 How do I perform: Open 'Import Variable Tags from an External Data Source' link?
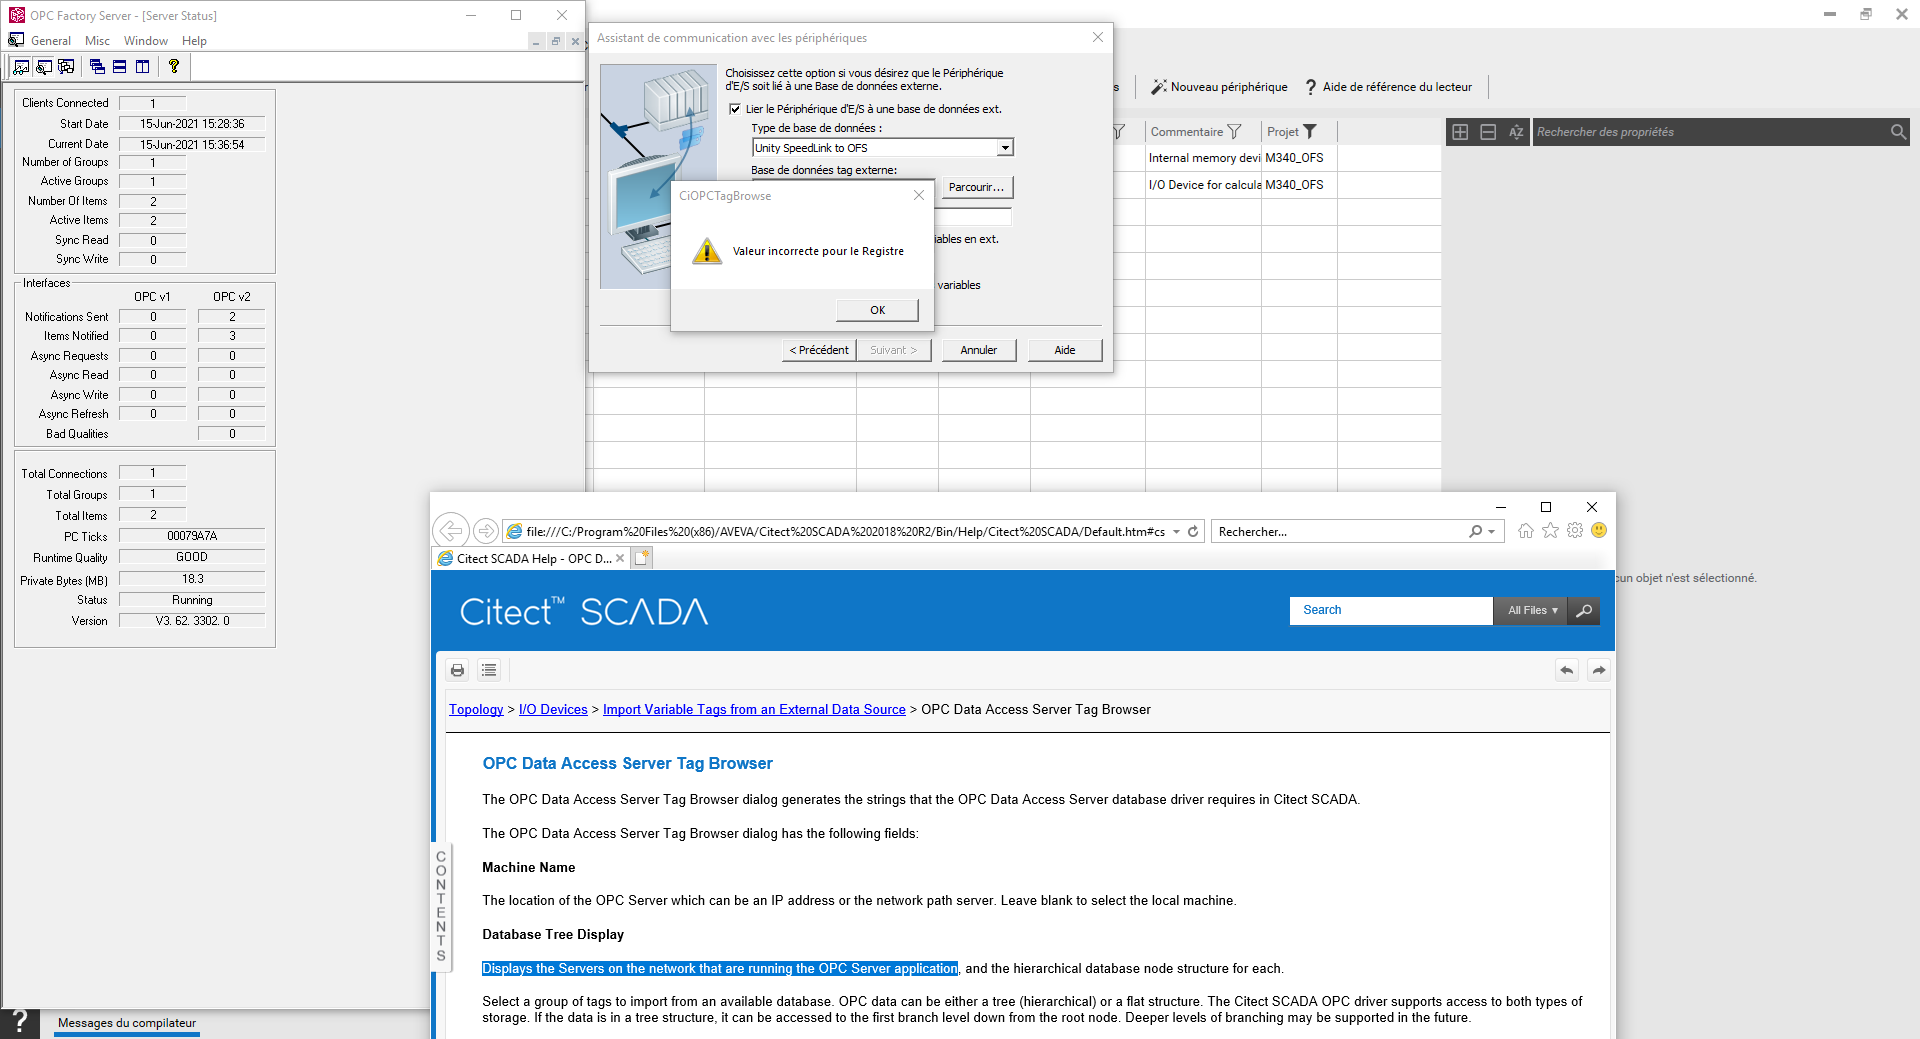tap(754, 710)
